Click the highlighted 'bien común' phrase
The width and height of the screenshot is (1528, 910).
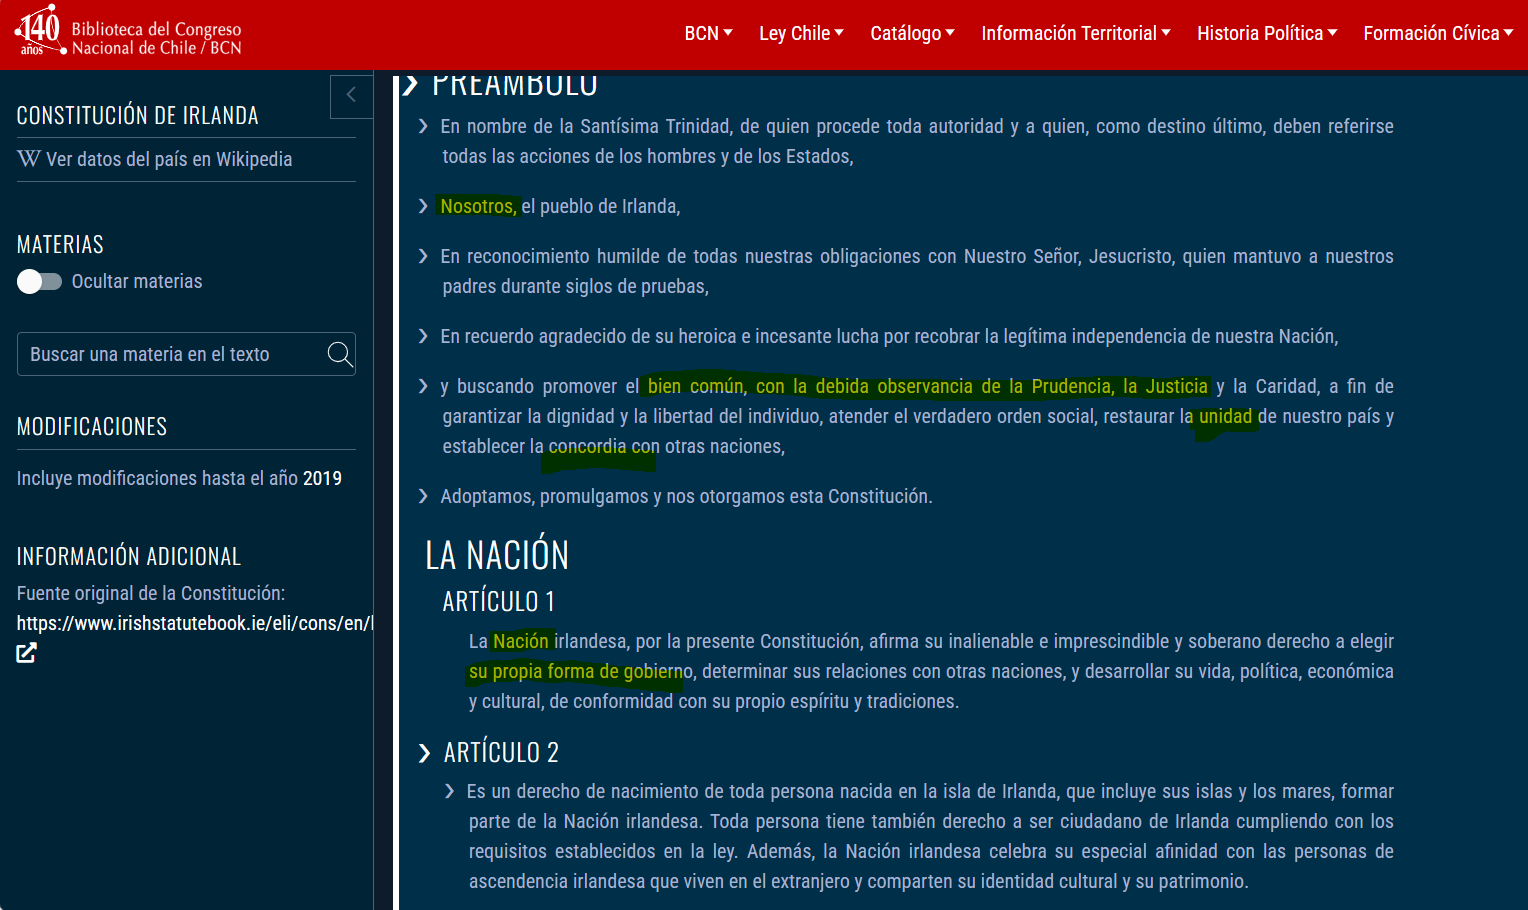coord(696,386)
